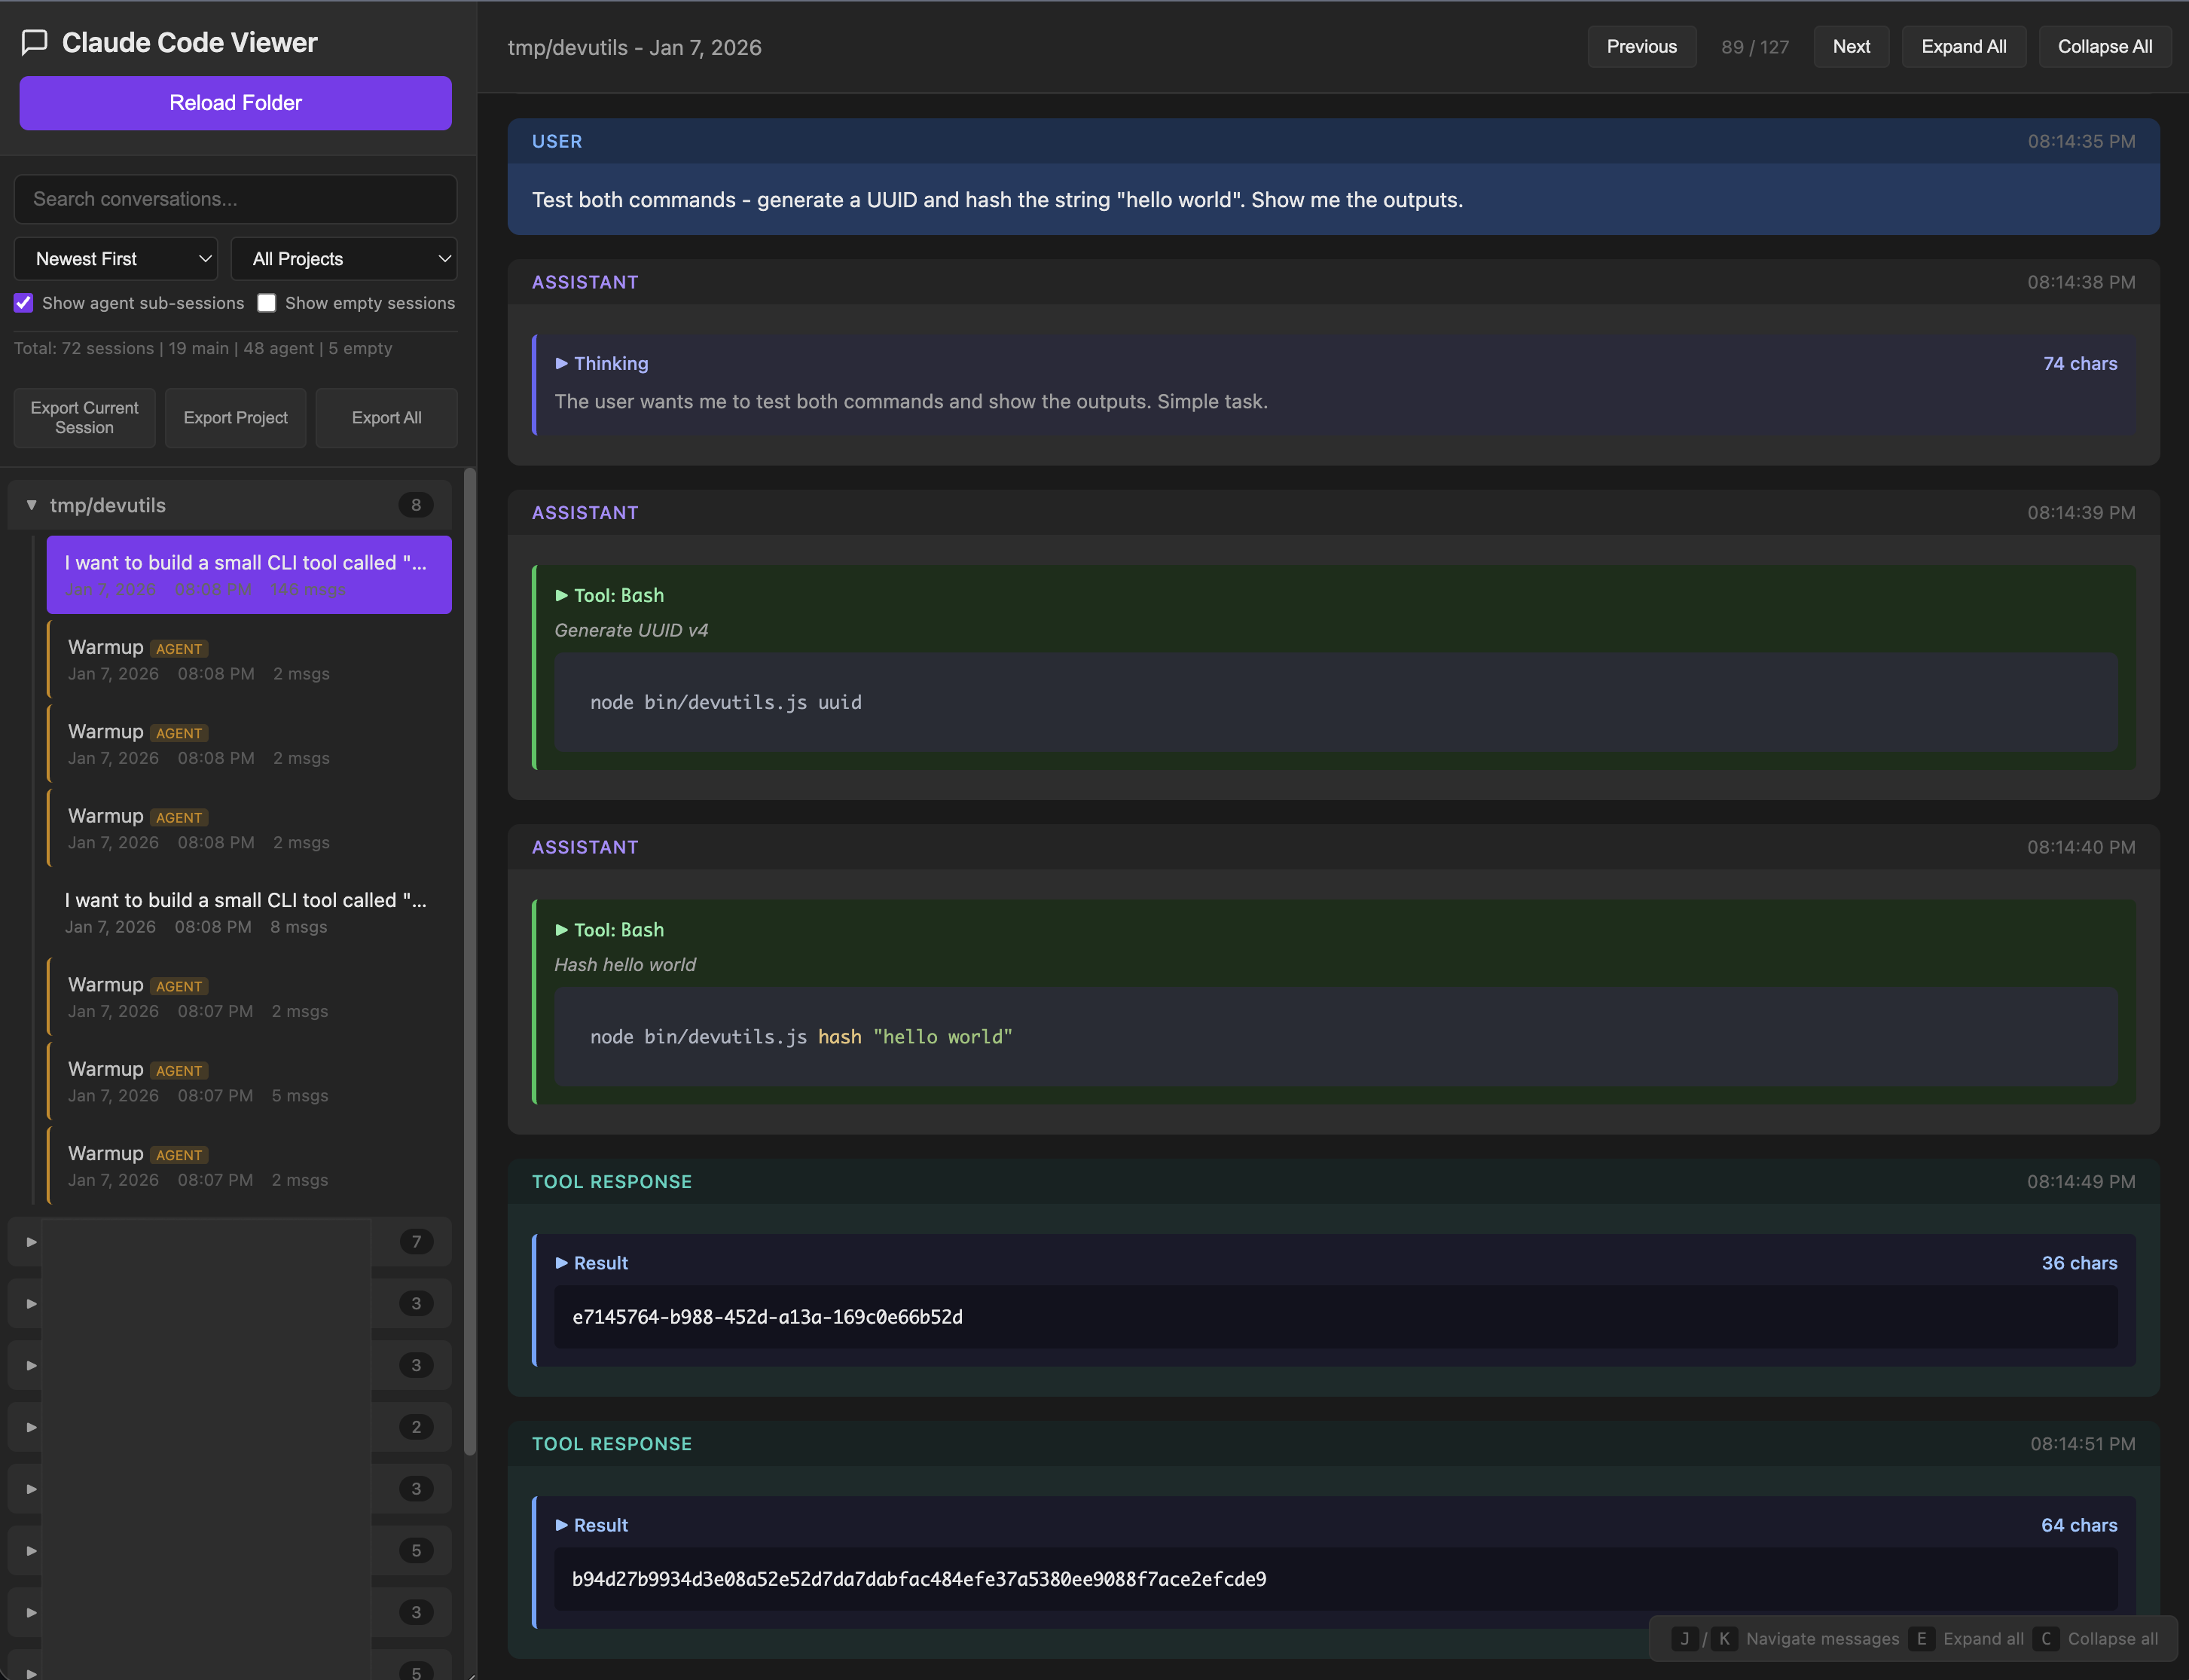This screenshot has height=1680, width=2189.
Task: Click the Reload Folder button
Action: tap(235, 103)
